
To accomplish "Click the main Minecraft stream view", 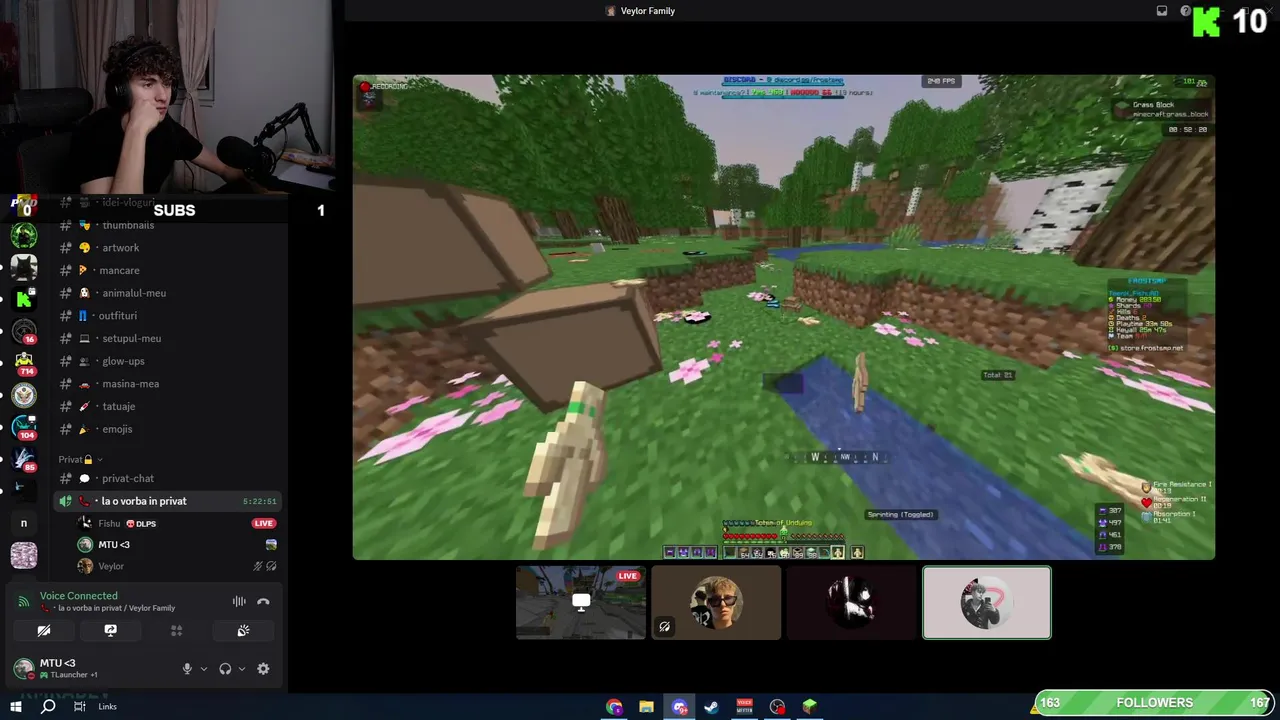I will point(784,317).
